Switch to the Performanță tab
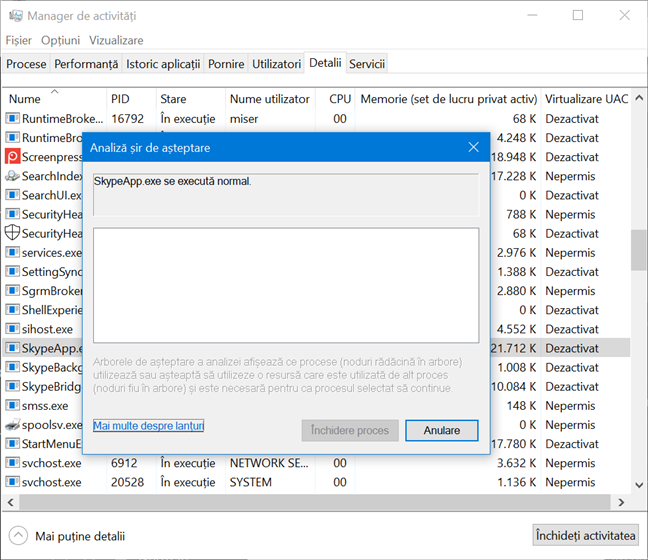The width and height of the screenshot is (648, 560). coord(86,64)
